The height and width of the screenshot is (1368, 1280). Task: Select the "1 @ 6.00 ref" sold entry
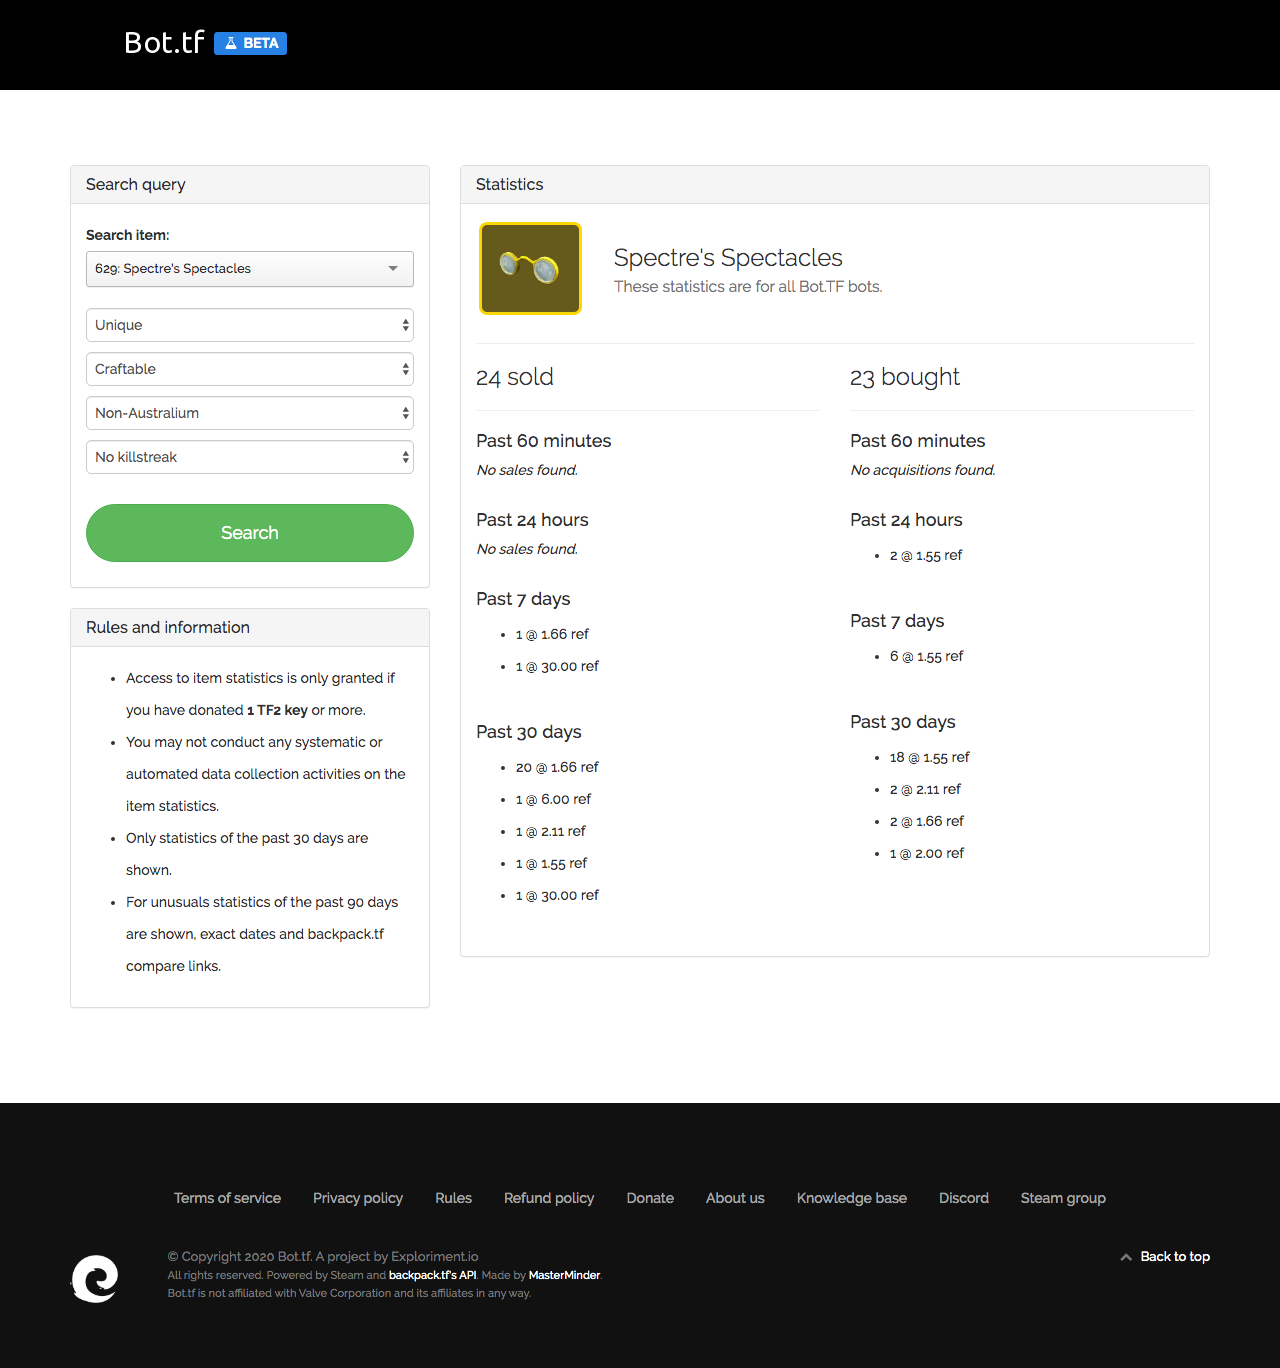pyautogui.click(x=553, y=799)
